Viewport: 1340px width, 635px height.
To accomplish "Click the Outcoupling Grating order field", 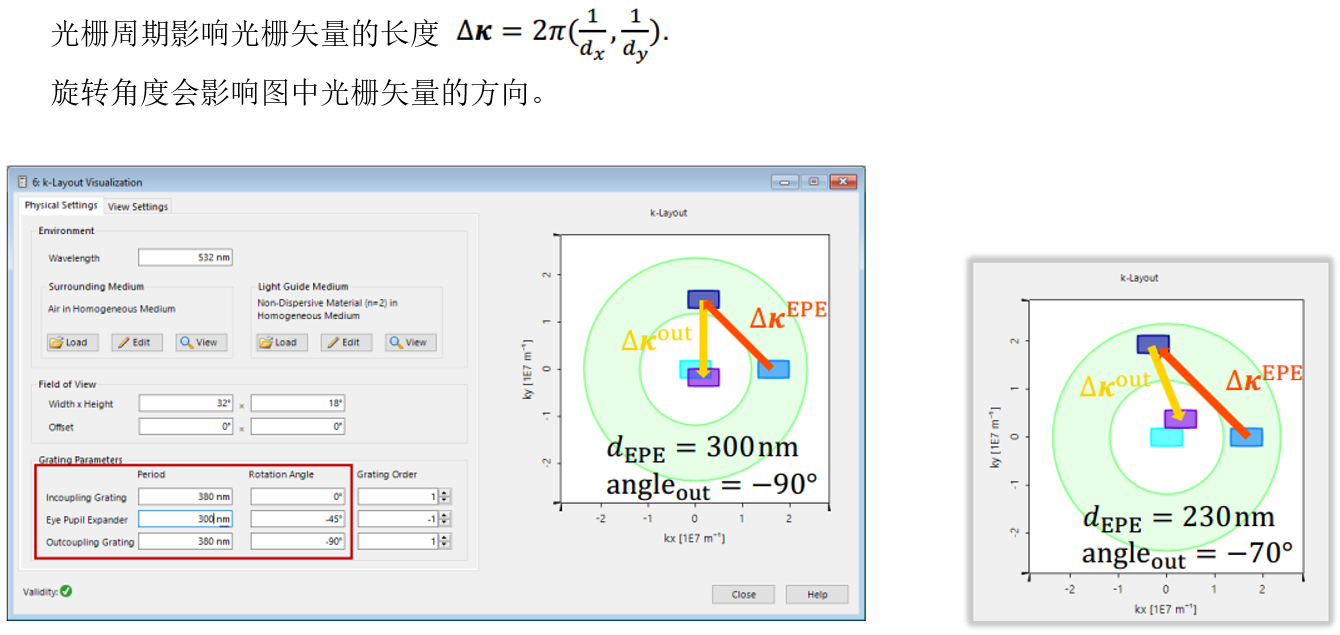I will point(398,542).
